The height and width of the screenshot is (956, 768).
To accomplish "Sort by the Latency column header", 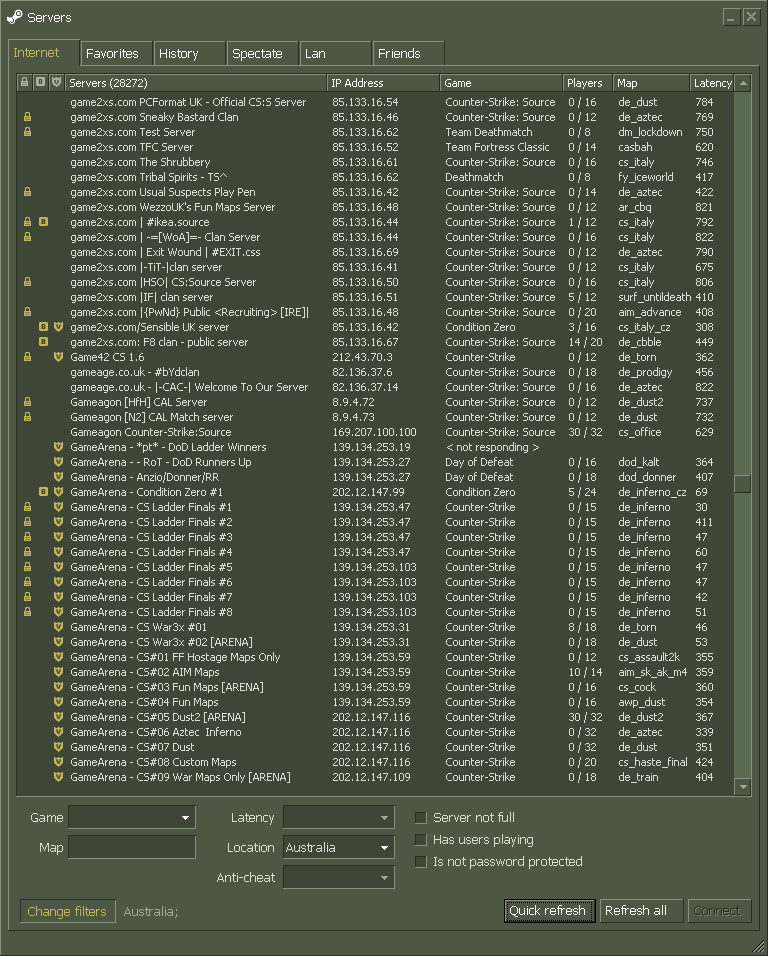I will 712,83.
